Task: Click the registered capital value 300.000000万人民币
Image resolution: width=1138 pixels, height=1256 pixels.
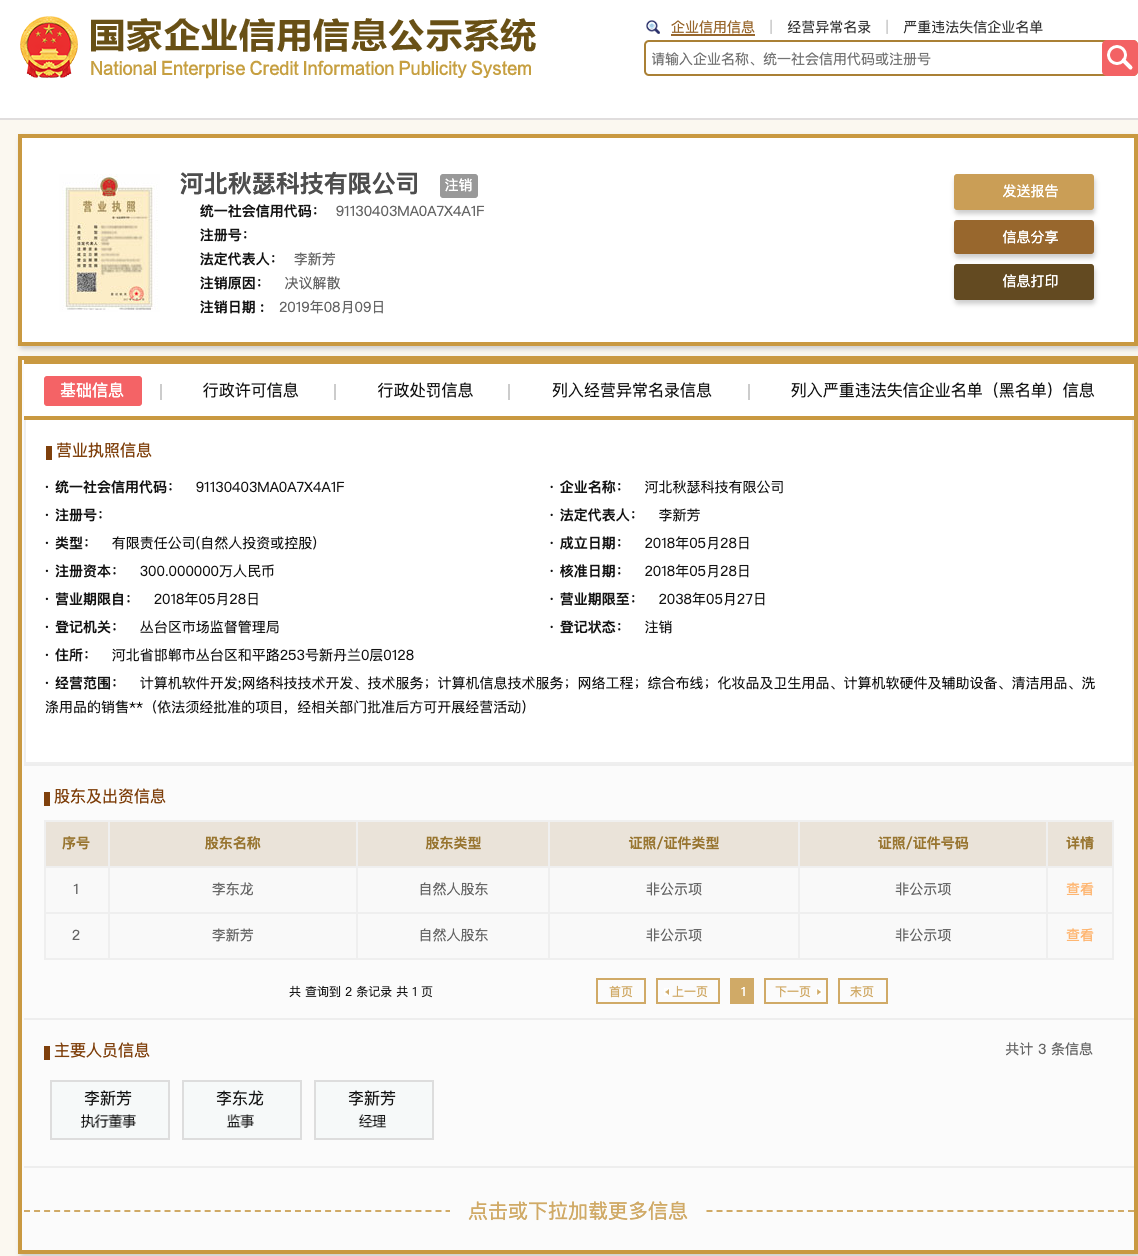Action: pos(207,571)
